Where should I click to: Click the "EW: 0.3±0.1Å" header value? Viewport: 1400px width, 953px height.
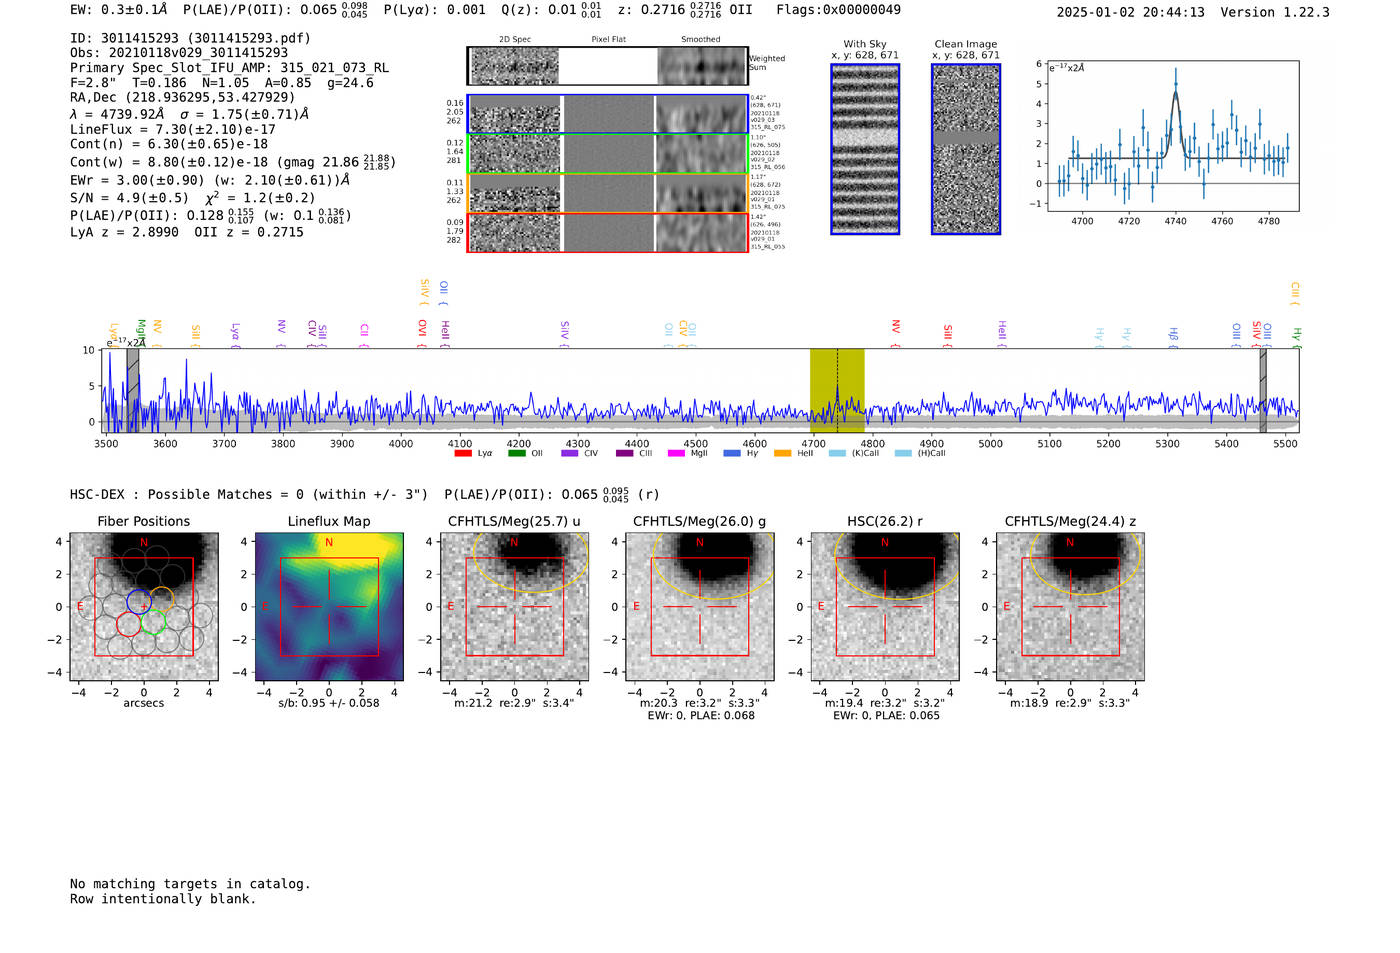119,10
